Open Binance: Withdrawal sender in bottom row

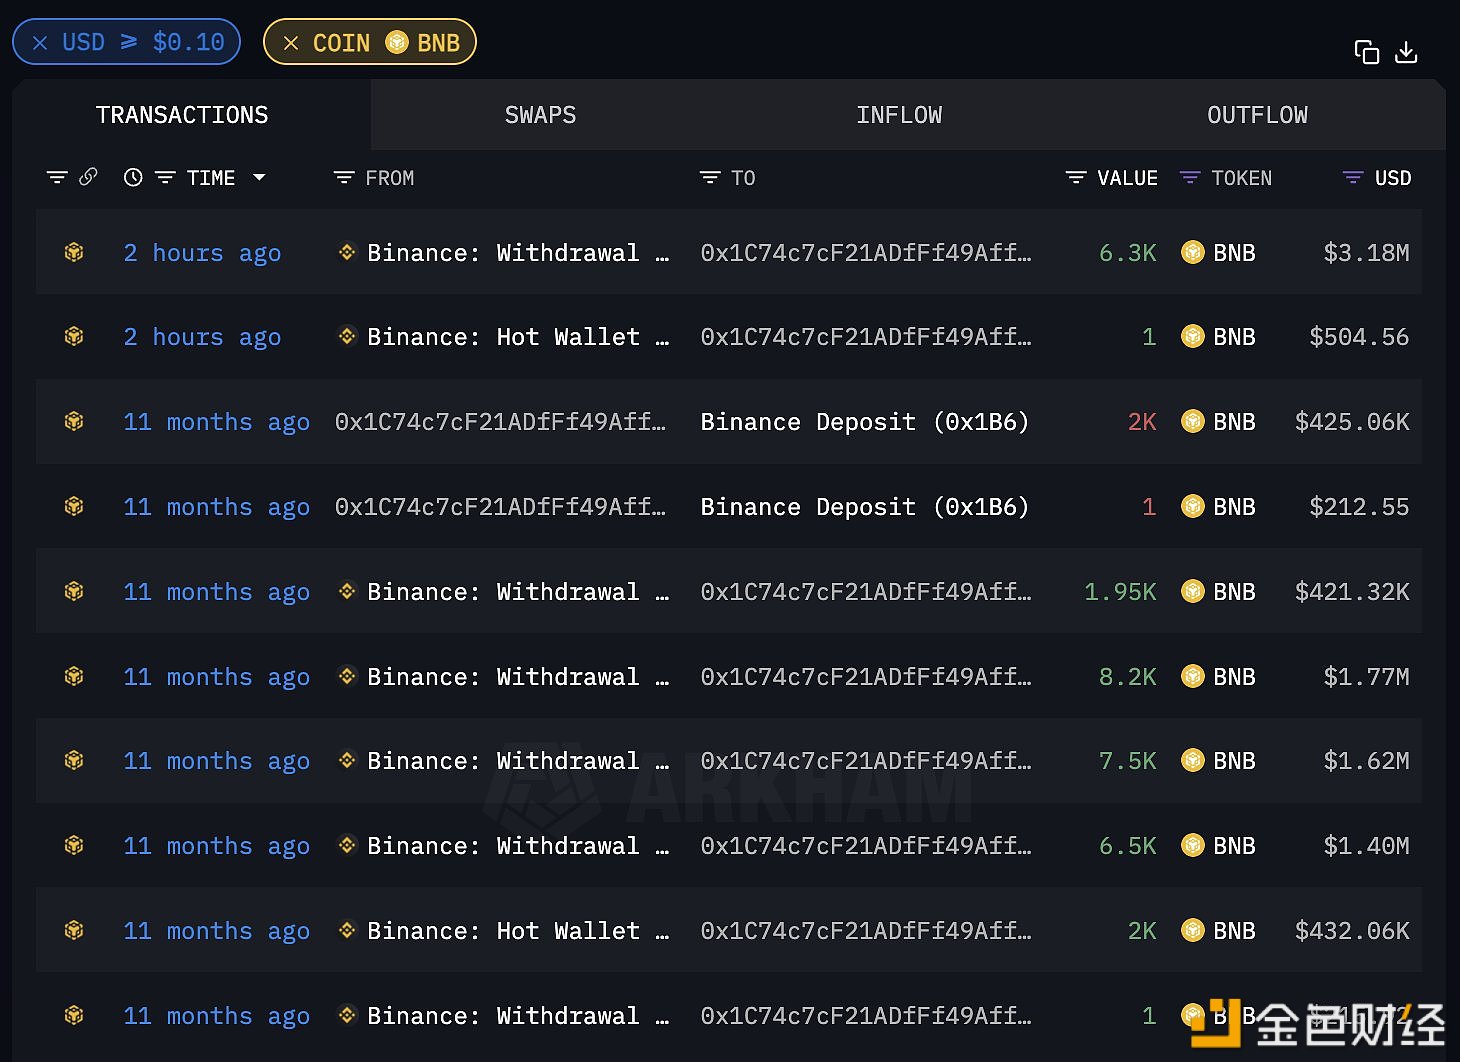[x=517, y=1016]
